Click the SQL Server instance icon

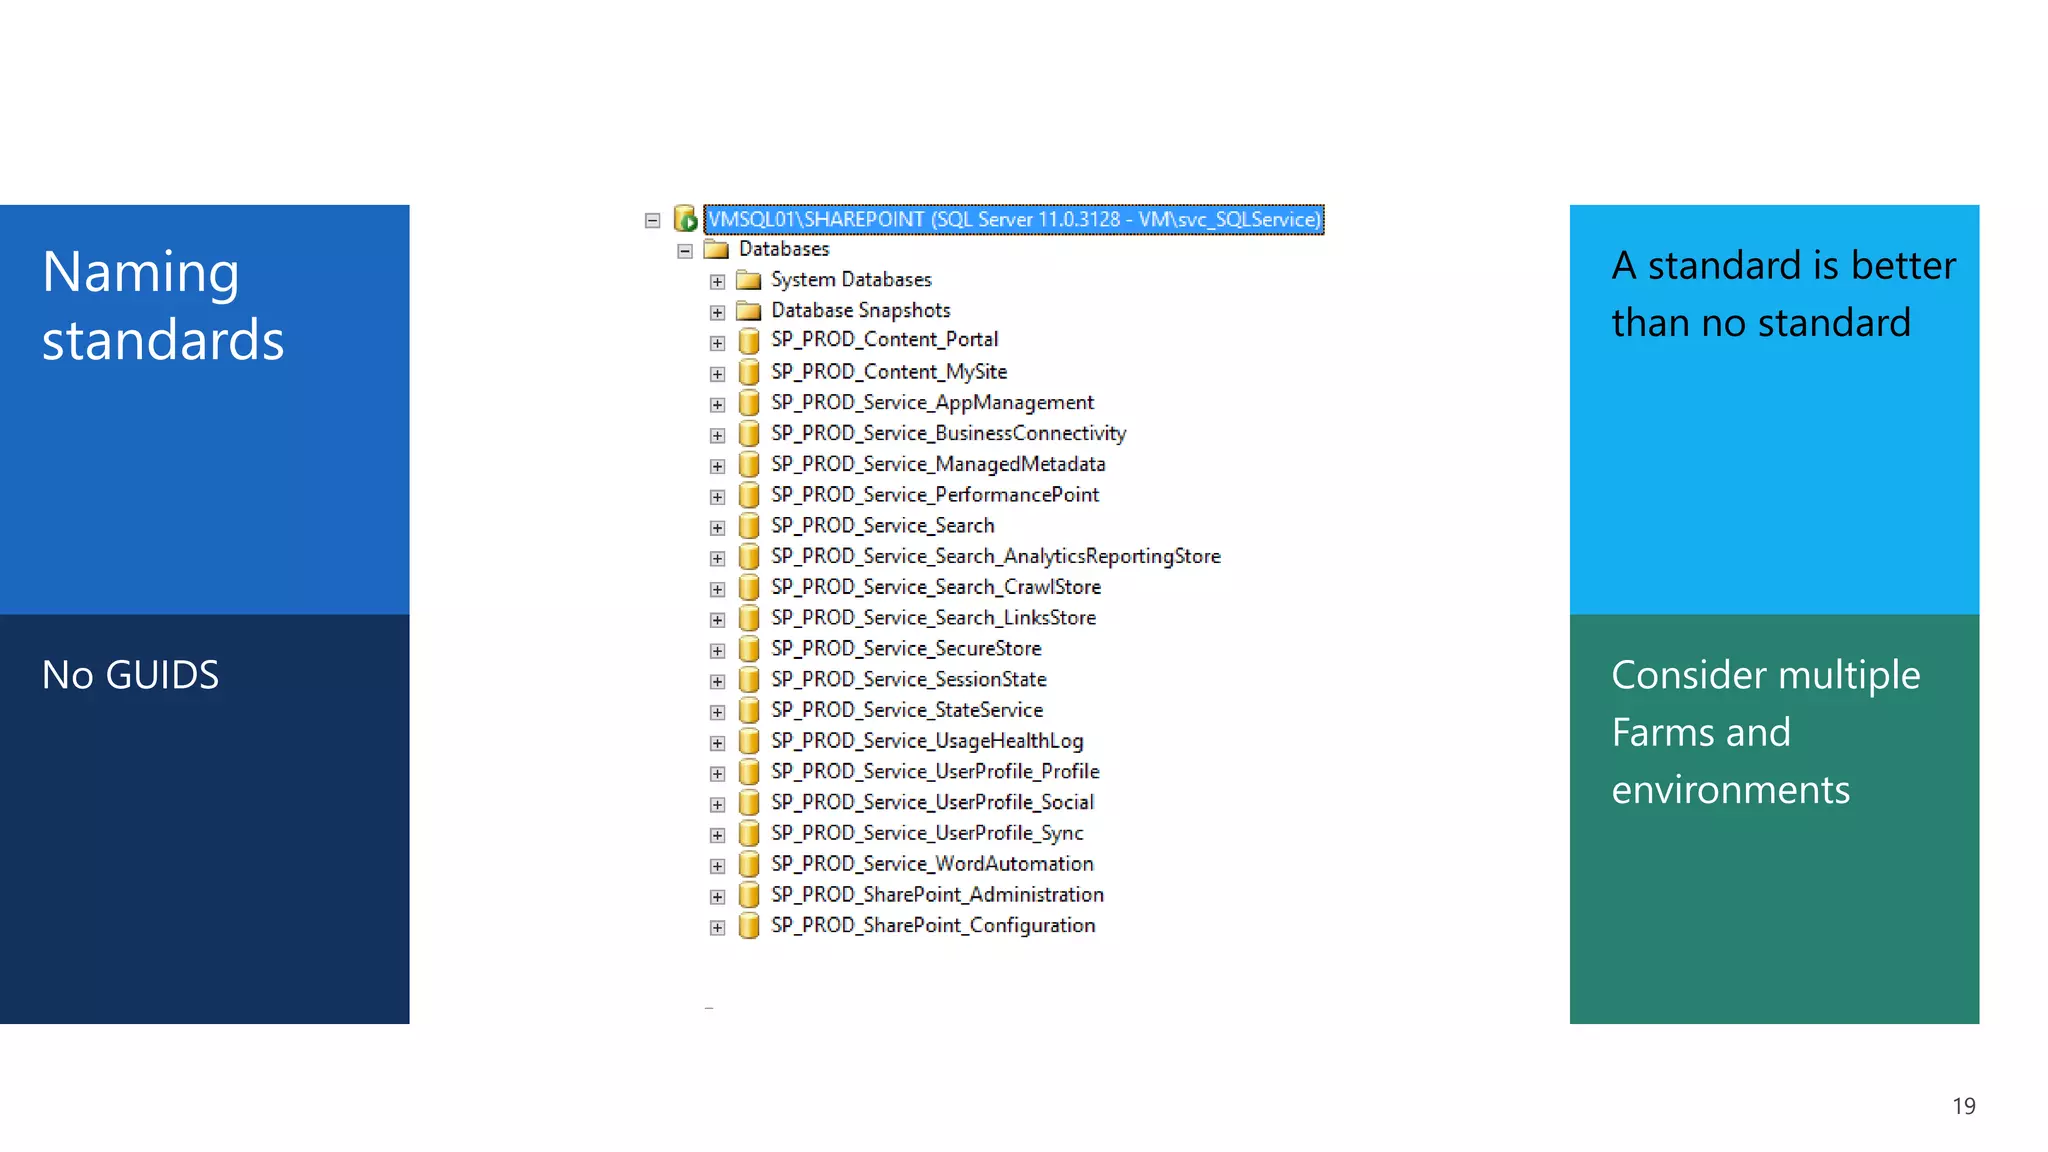point(685,218)
